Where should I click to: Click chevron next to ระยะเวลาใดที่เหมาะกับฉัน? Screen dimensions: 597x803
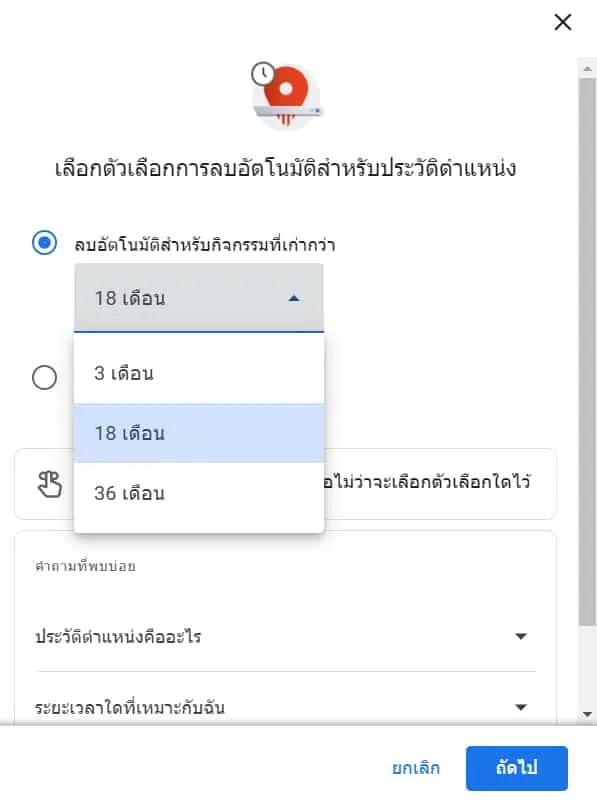pos(521,707)
